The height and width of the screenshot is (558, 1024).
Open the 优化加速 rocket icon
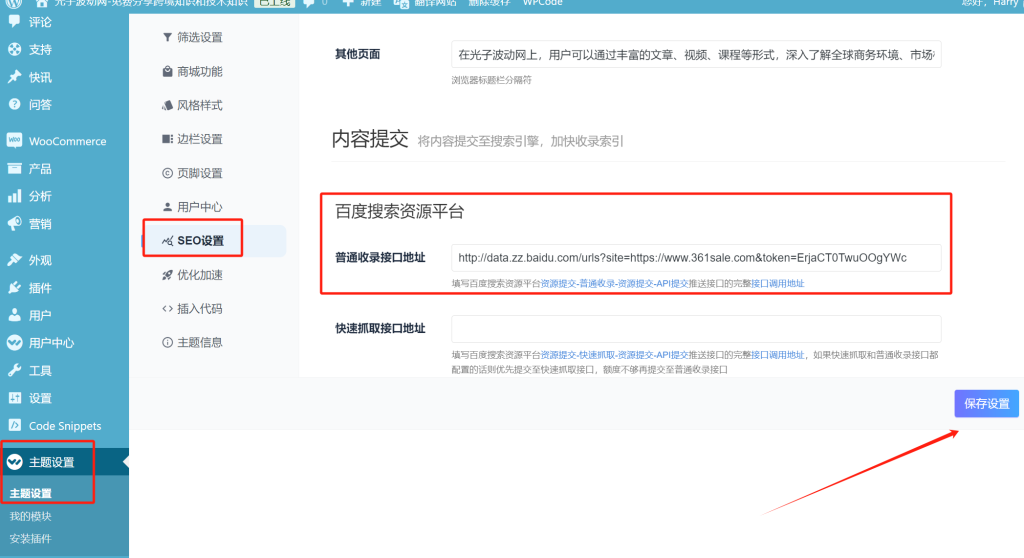click(x=167, y=275)
